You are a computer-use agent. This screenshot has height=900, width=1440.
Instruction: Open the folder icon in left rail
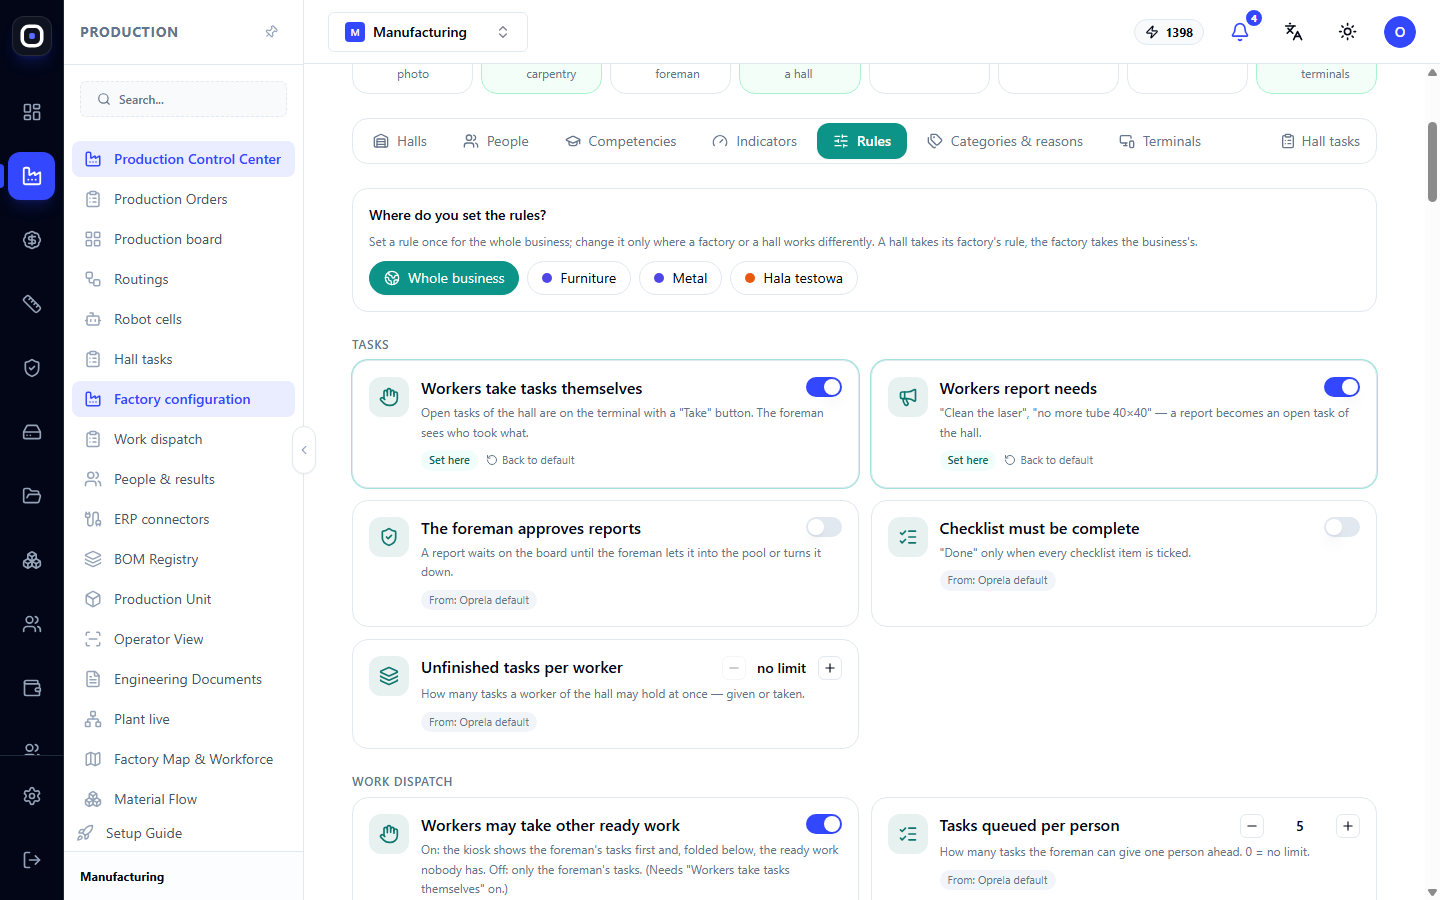(x=32, y=496)
